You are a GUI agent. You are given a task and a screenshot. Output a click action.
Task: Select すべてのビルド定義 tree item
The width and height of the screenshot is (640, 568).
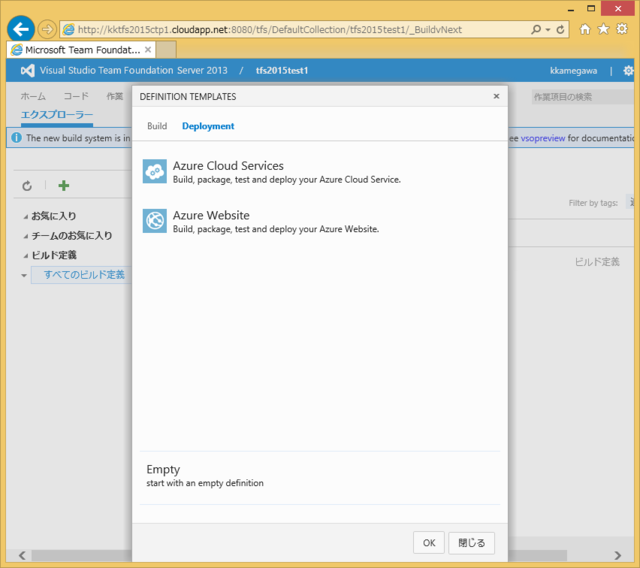84,275
